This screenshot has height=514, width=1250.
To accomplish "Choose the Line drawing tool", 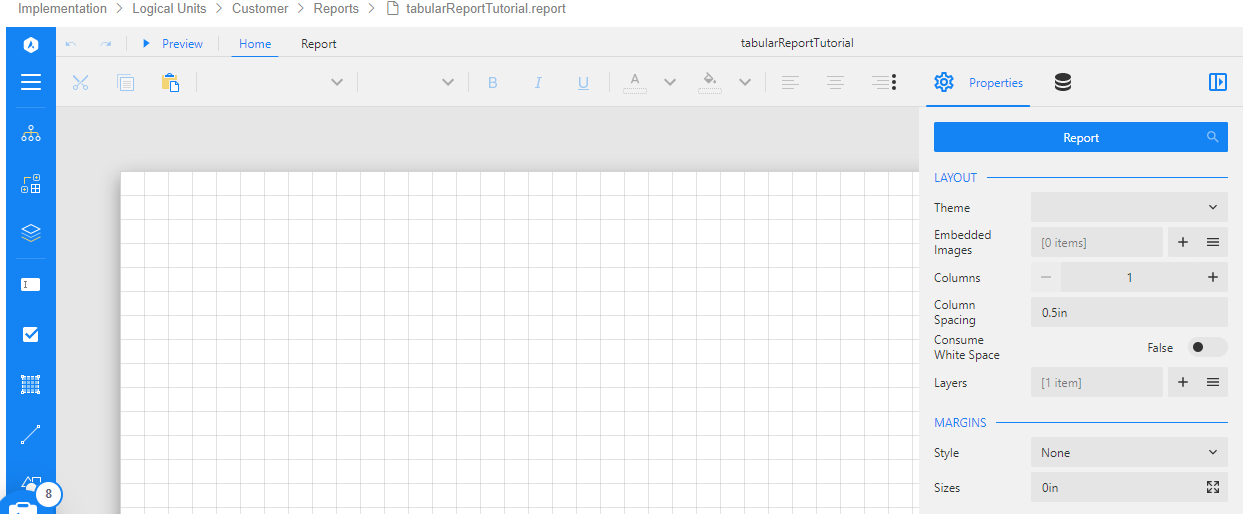I will 31,434.
